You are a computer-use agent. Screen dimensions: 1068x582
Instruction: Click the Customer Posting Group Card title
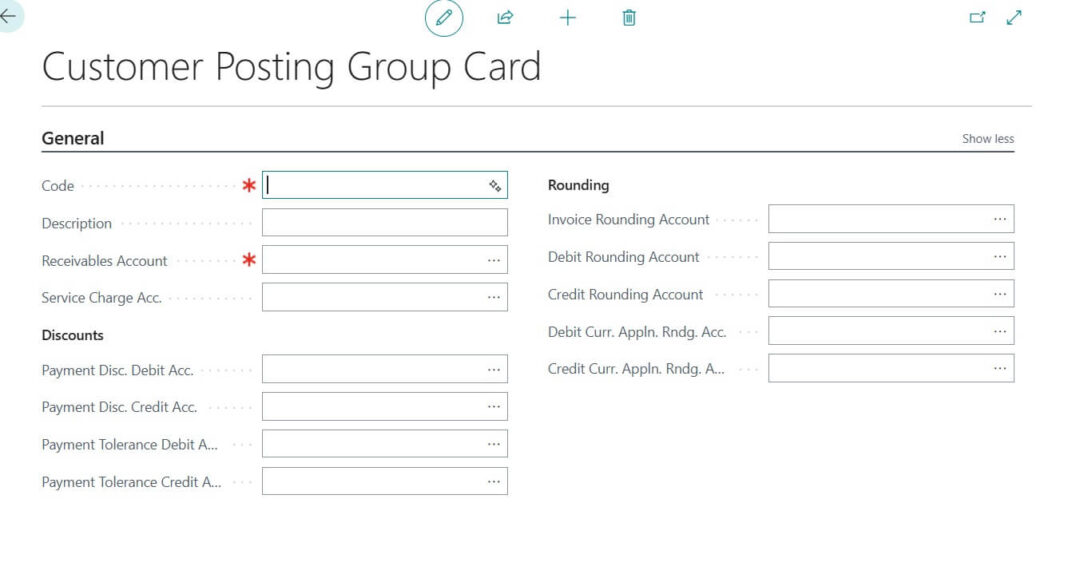(x=292, y=67)
